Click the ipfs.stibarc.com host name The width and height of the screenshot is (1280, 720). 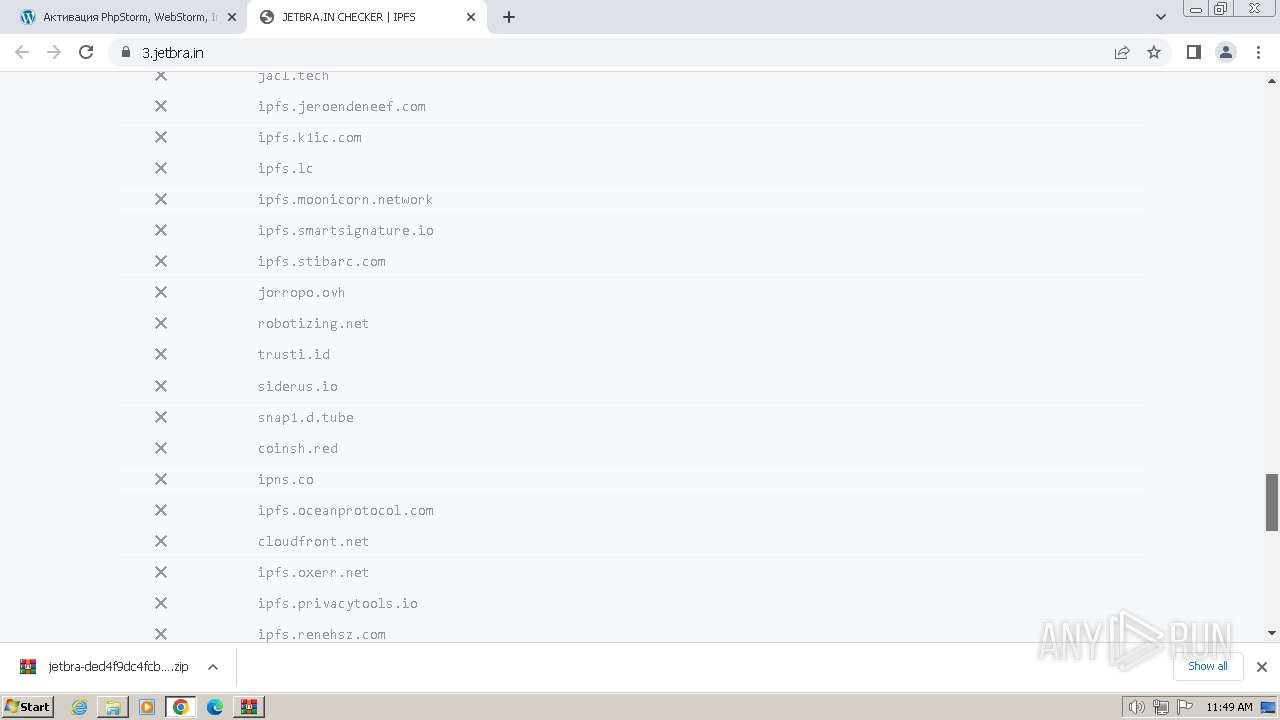coord(321,261)
